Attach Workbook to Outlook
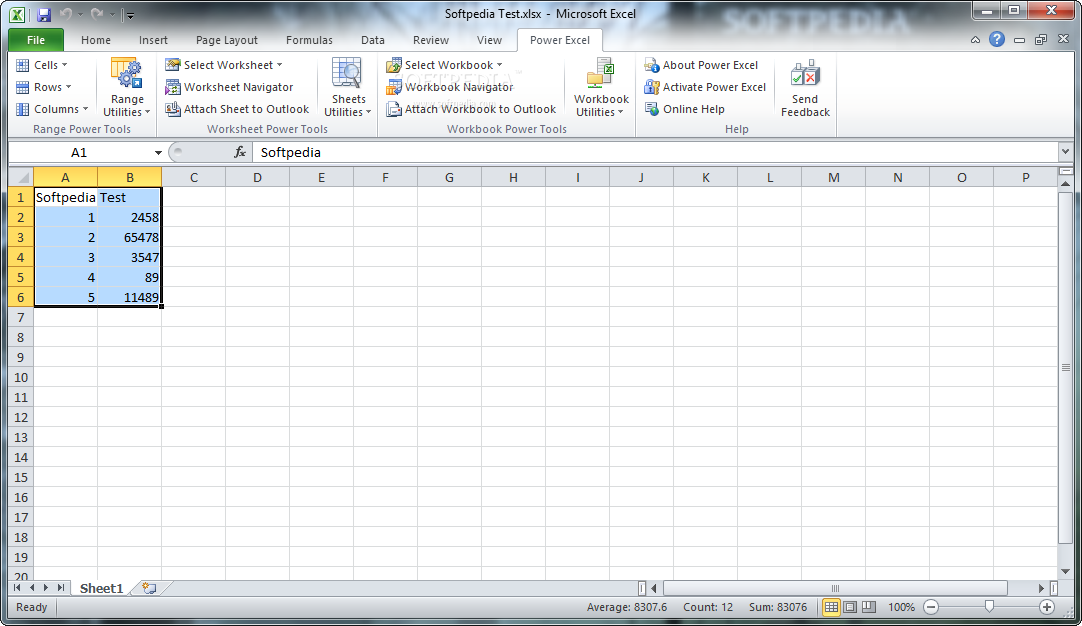The height and width of the screenshot is (626, 1082). (471, 109)
